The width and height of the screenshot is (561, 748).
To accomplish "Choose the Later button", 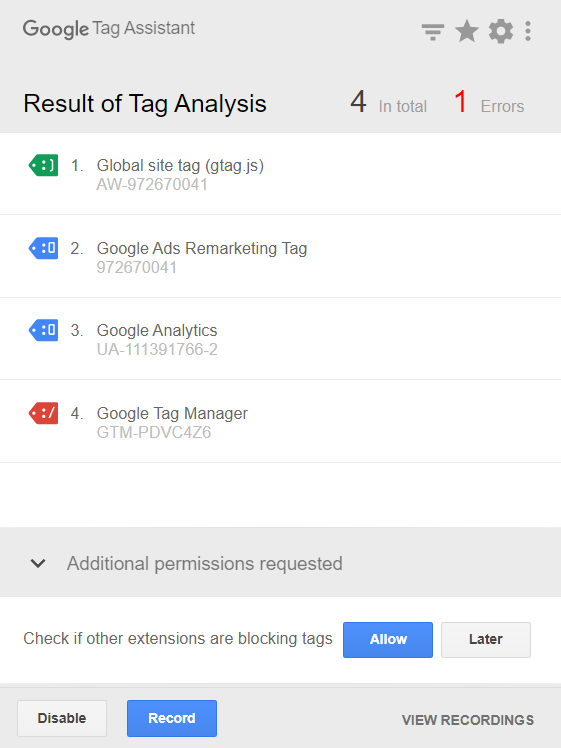I will 486,640.
